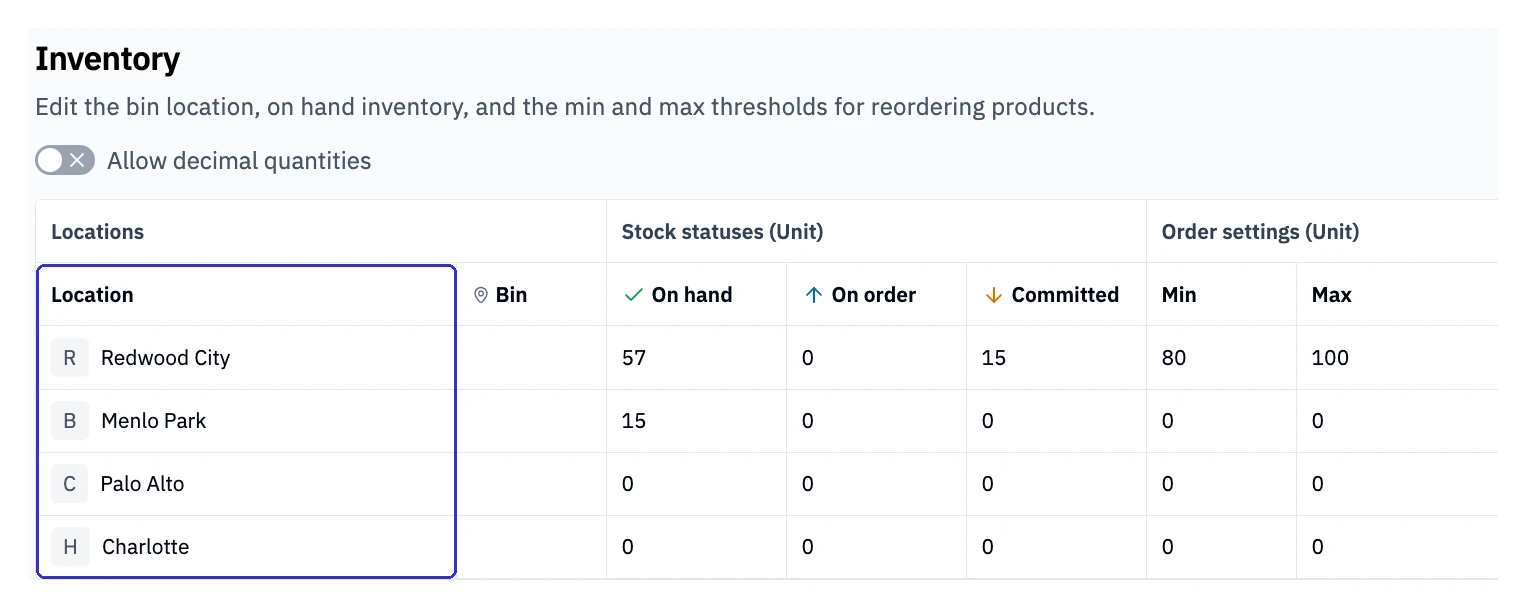The width and height of the screenshot is (1526, 608).
Task: Click the pin icon next to Bin
Action: coord(480,295)
